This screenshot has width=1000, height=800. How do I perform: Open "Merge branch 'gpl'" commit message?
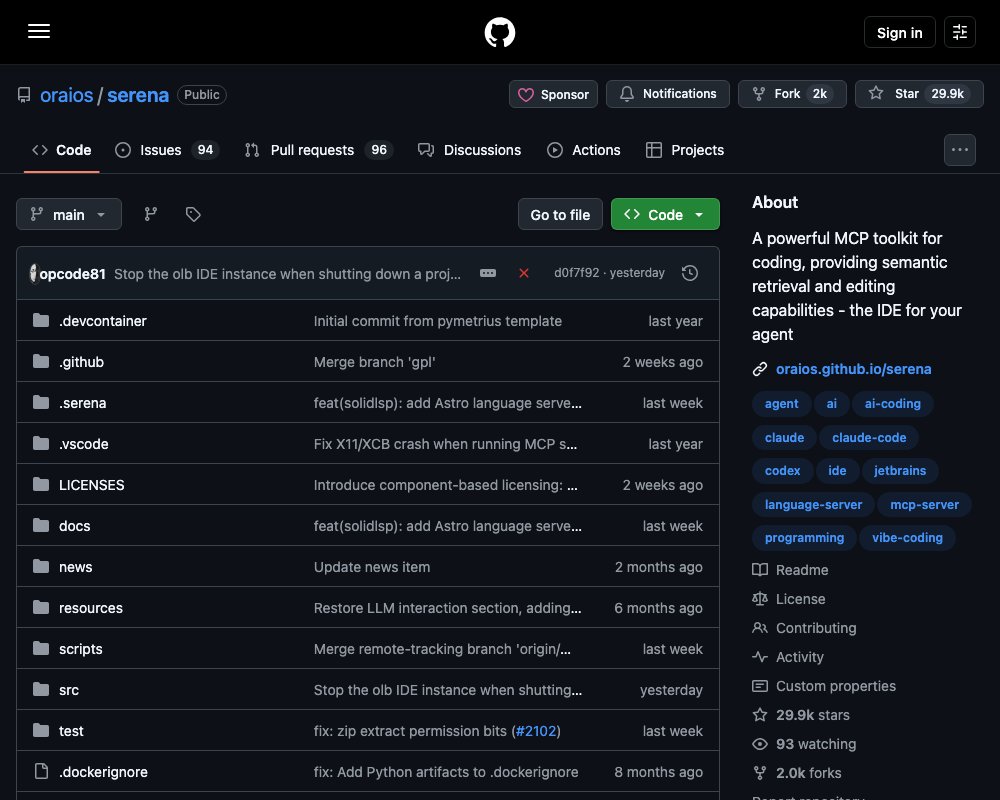[x=374, y=362]
